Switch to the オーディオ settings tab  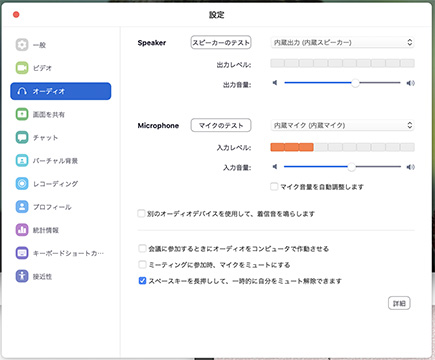pos(61,91)
